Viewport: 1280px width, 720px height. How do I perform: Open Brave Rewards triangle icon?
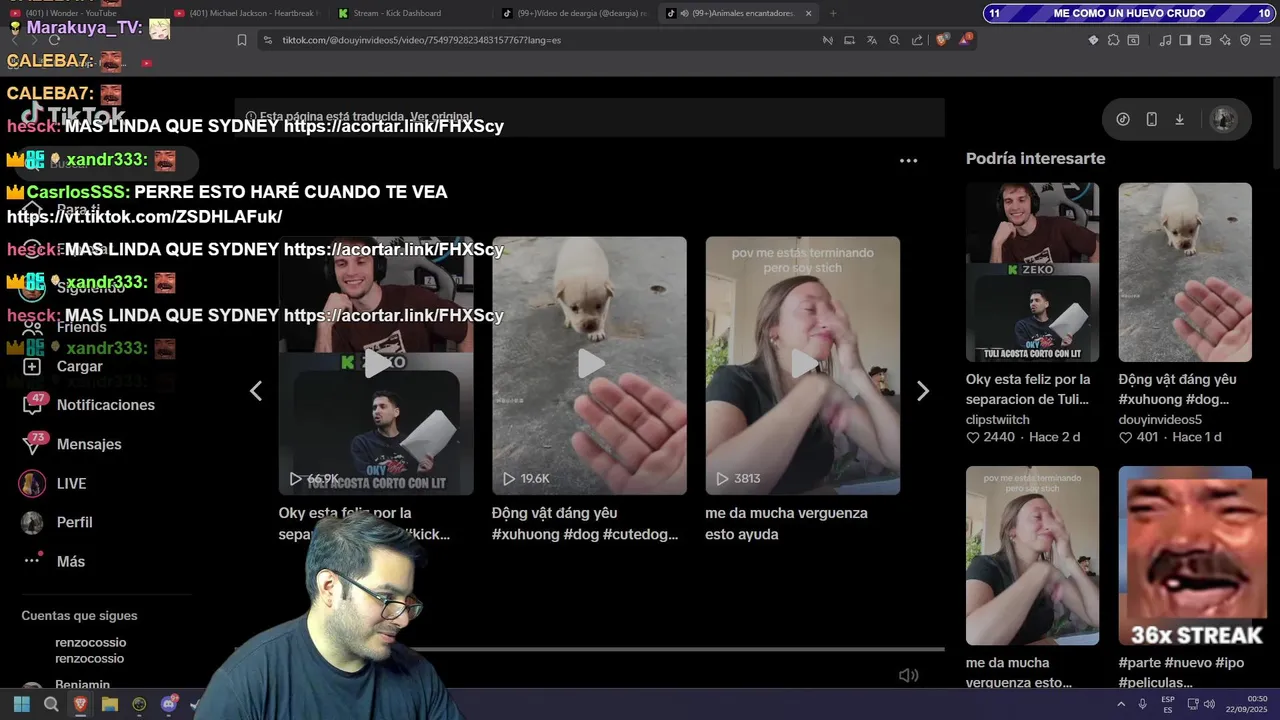point(965,40)
